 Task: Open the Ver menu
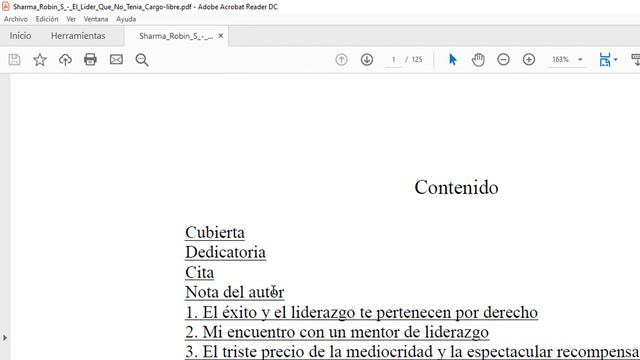click(71, 19)
